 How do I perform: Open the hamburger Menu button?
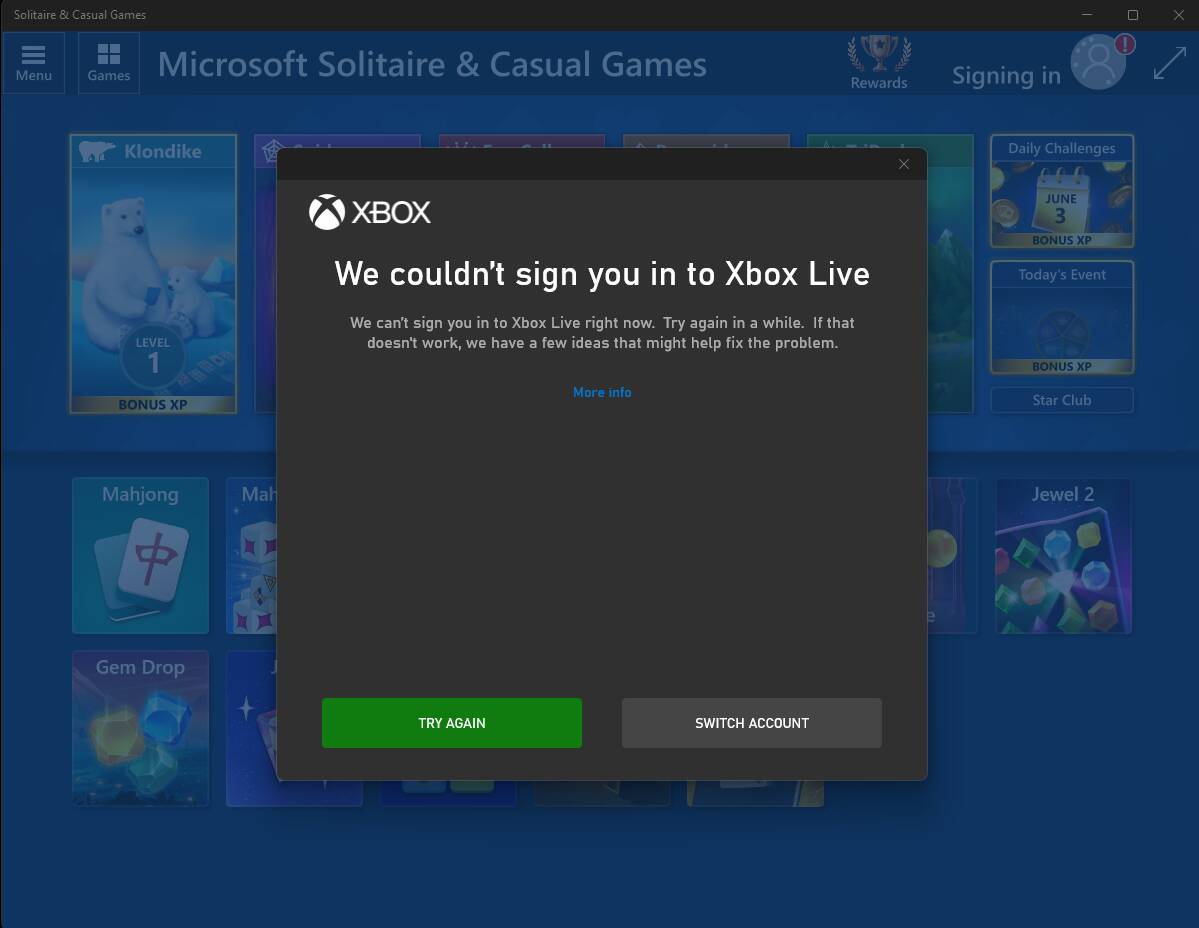(x=34, y=63)
